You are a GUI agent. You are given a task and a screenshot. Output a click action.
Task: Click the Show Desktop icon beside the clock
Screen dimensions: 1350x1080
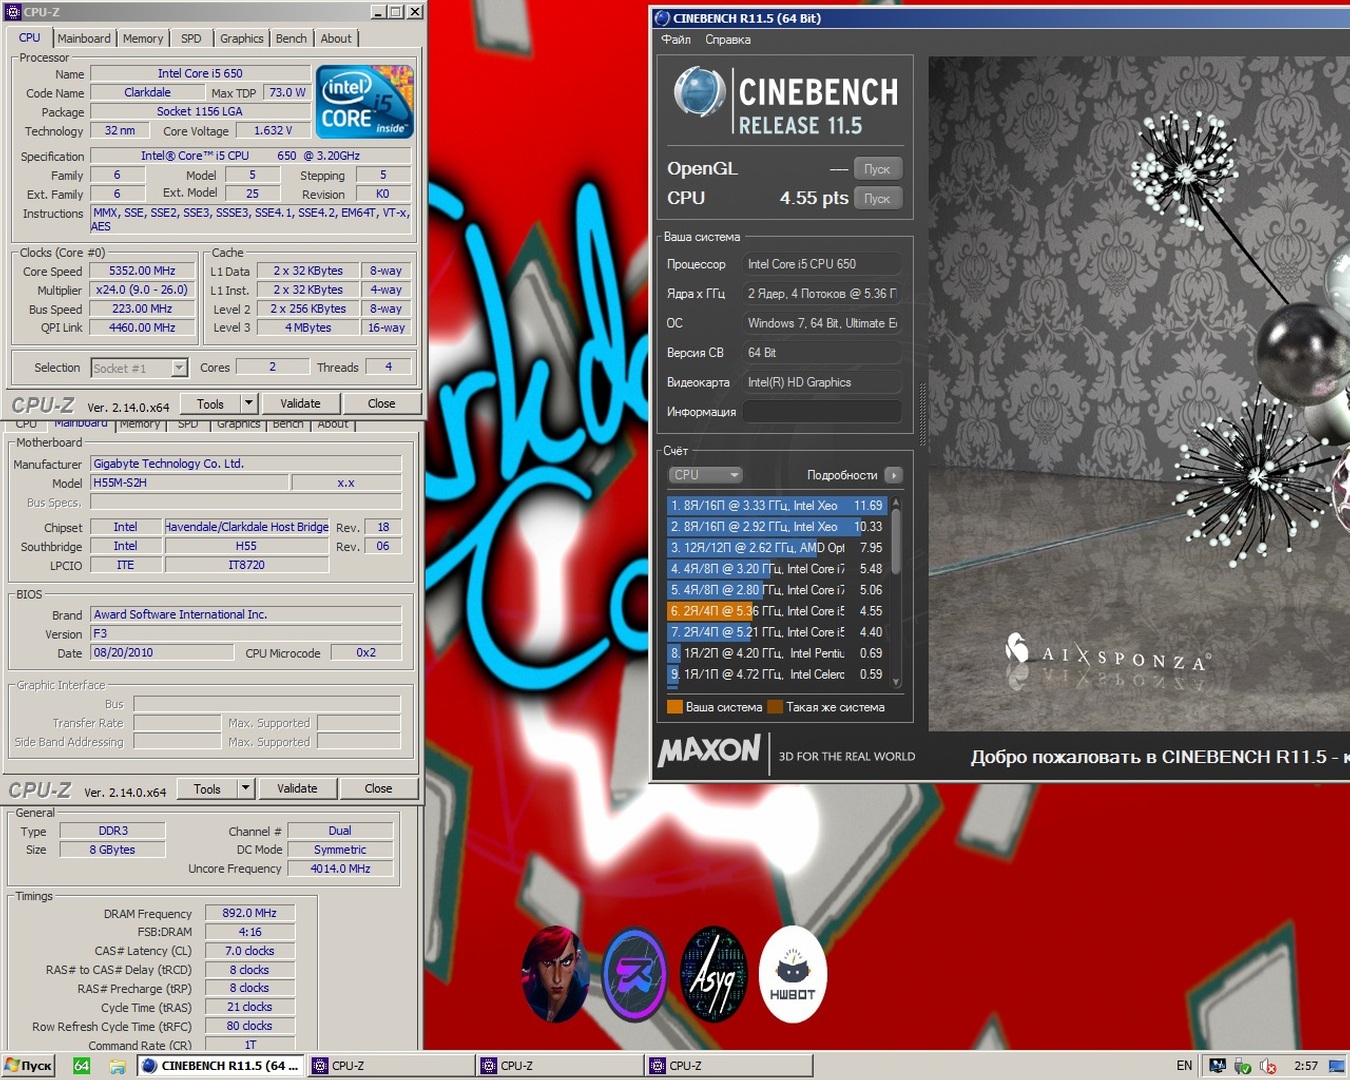(x=1336, y=1066)
